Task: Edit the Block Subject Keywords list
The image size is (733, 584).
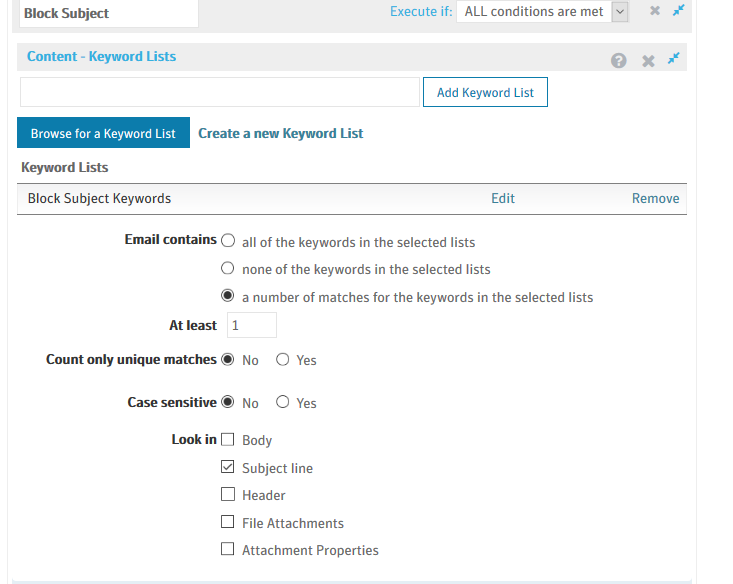Action: point(503,198)
